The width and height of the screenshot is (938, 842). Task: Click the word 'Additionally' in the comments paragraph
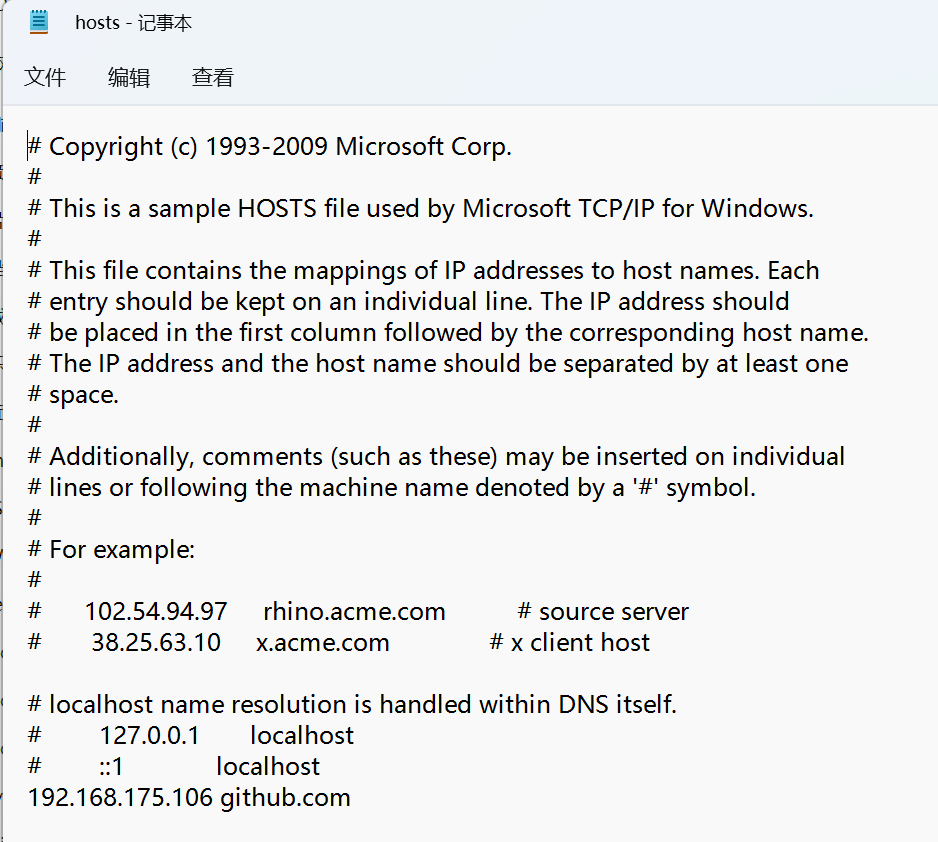pos(121,457)
